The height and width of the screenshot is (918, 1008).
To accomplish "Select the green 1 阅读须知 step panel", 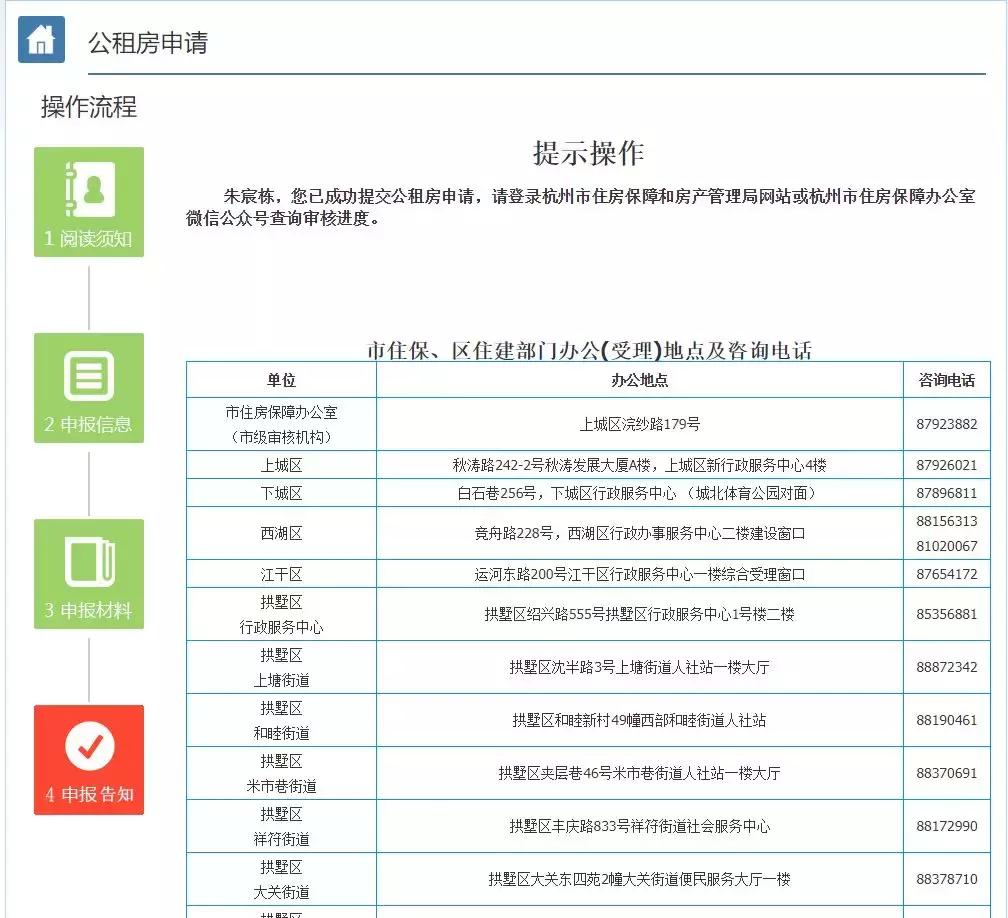I will [x=88, y=201].
